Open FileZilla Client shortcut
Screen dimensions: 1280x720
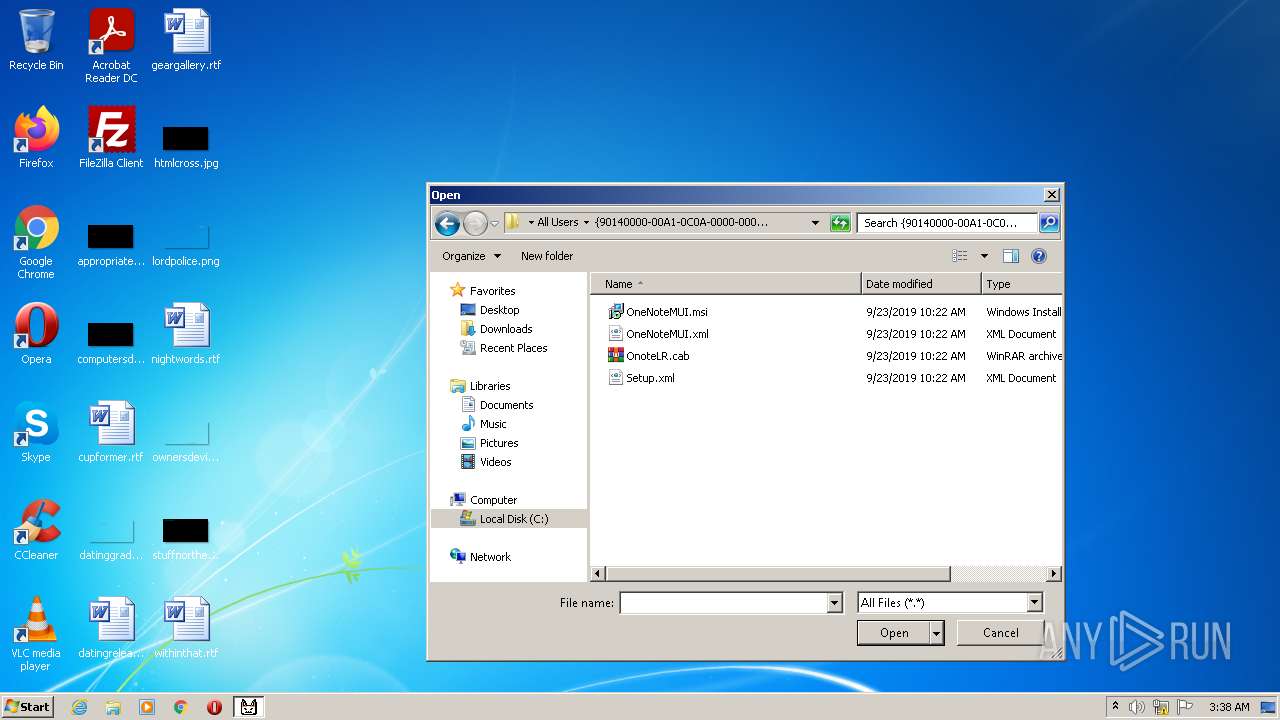pos(111,138)
